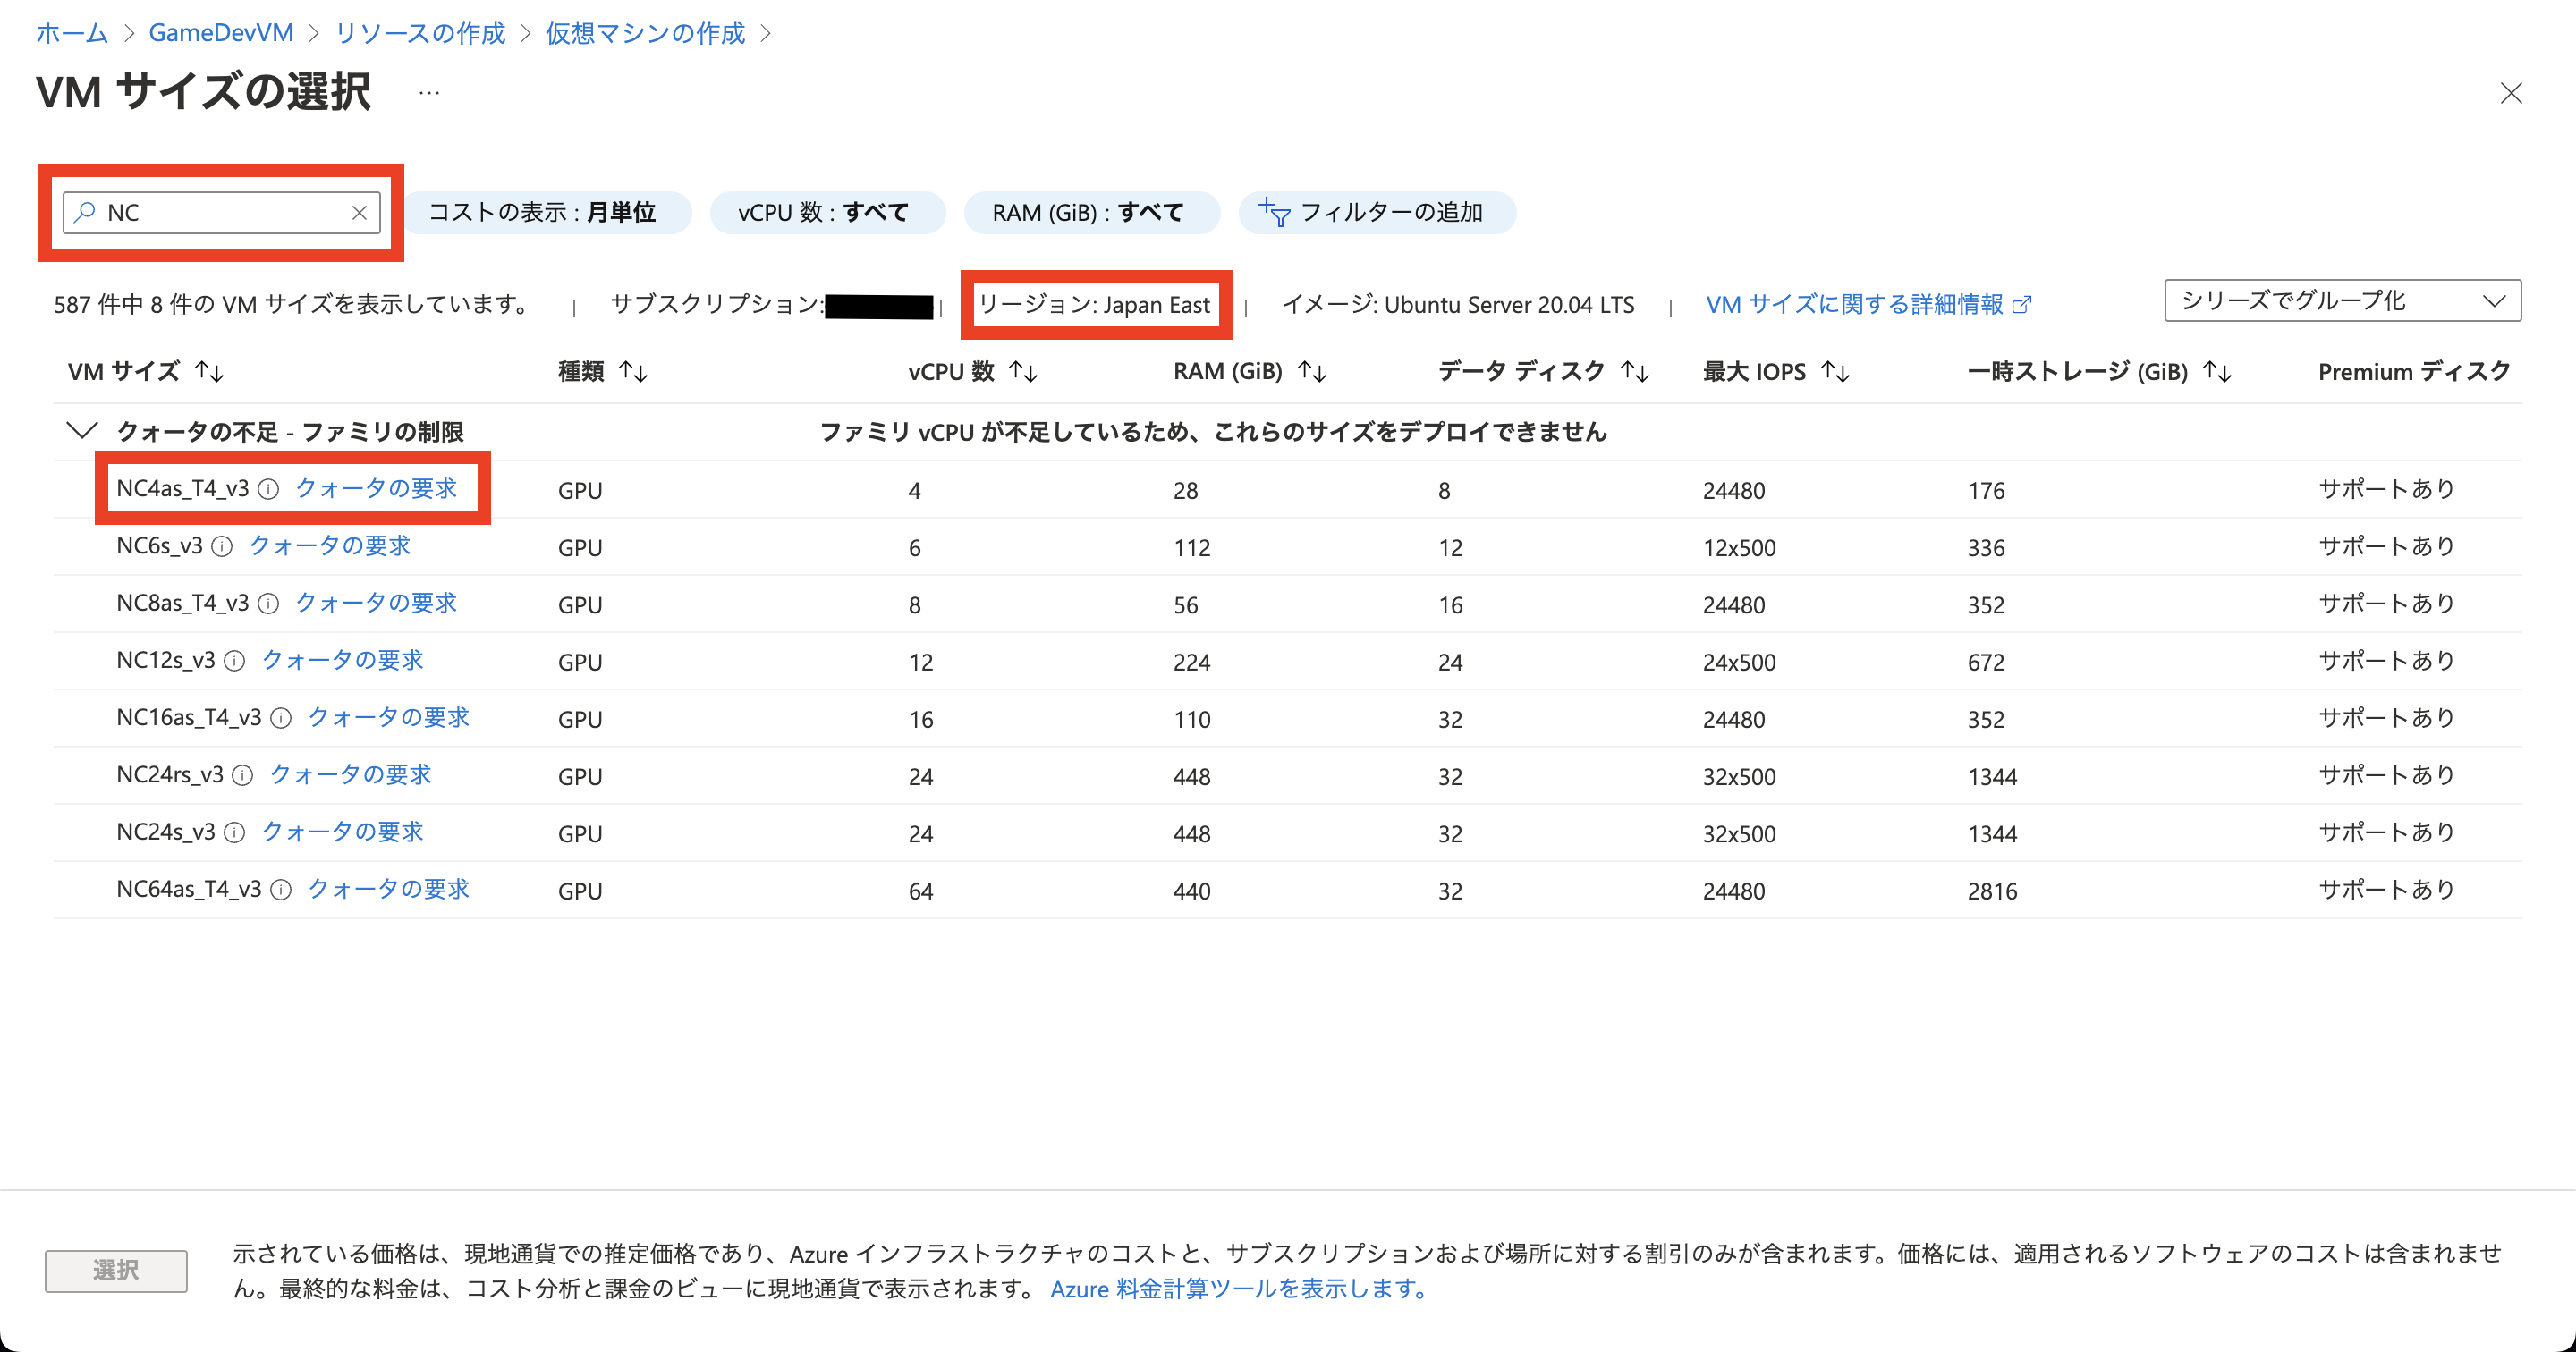Sort by RAM (GiB) column arrows

[x=1311, y=372]
